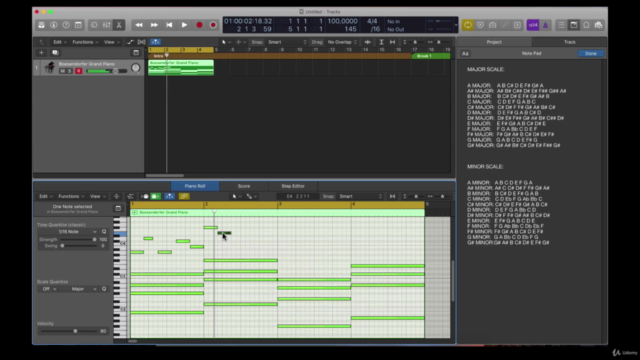Select the Boesendorfer Grand Piano region
Image resolution: width=640 pixels, height=360 pixels.
tap(181, 68)
